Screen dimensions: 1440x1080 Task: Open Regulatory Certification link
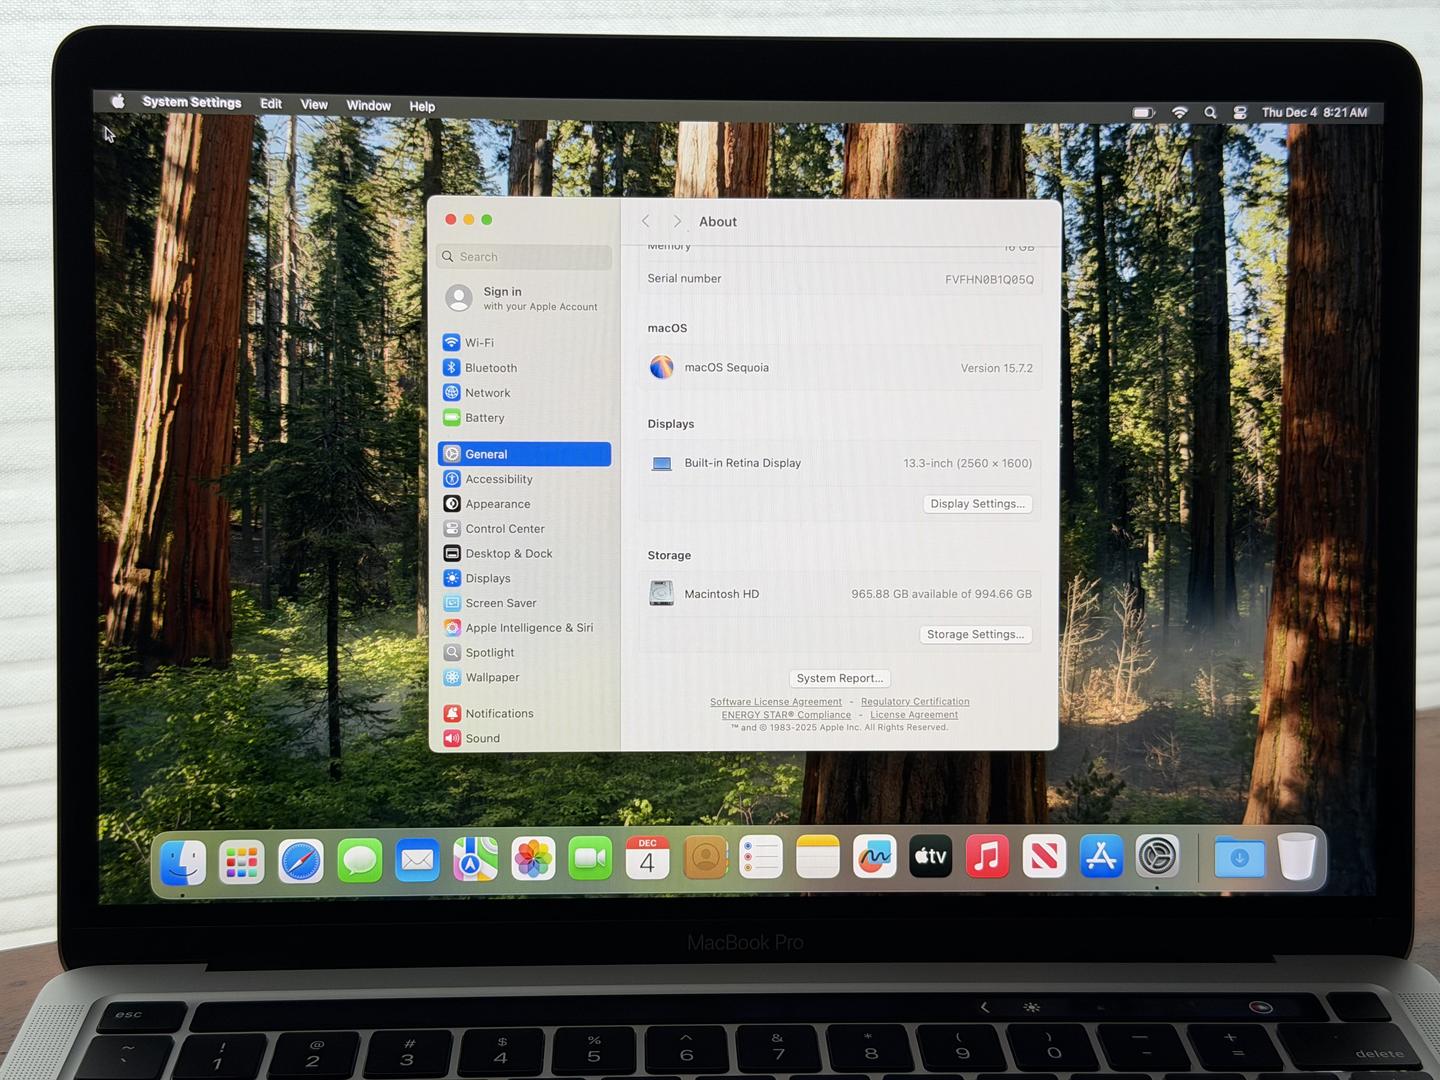pyautogui.click(x=915, y=702)
